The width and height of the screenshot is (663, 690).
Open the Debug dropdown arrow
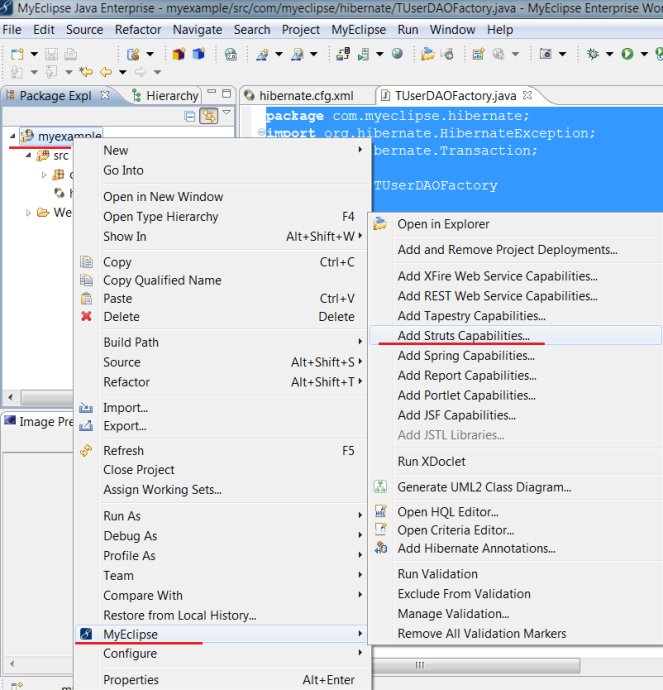(x=609, y=54)
